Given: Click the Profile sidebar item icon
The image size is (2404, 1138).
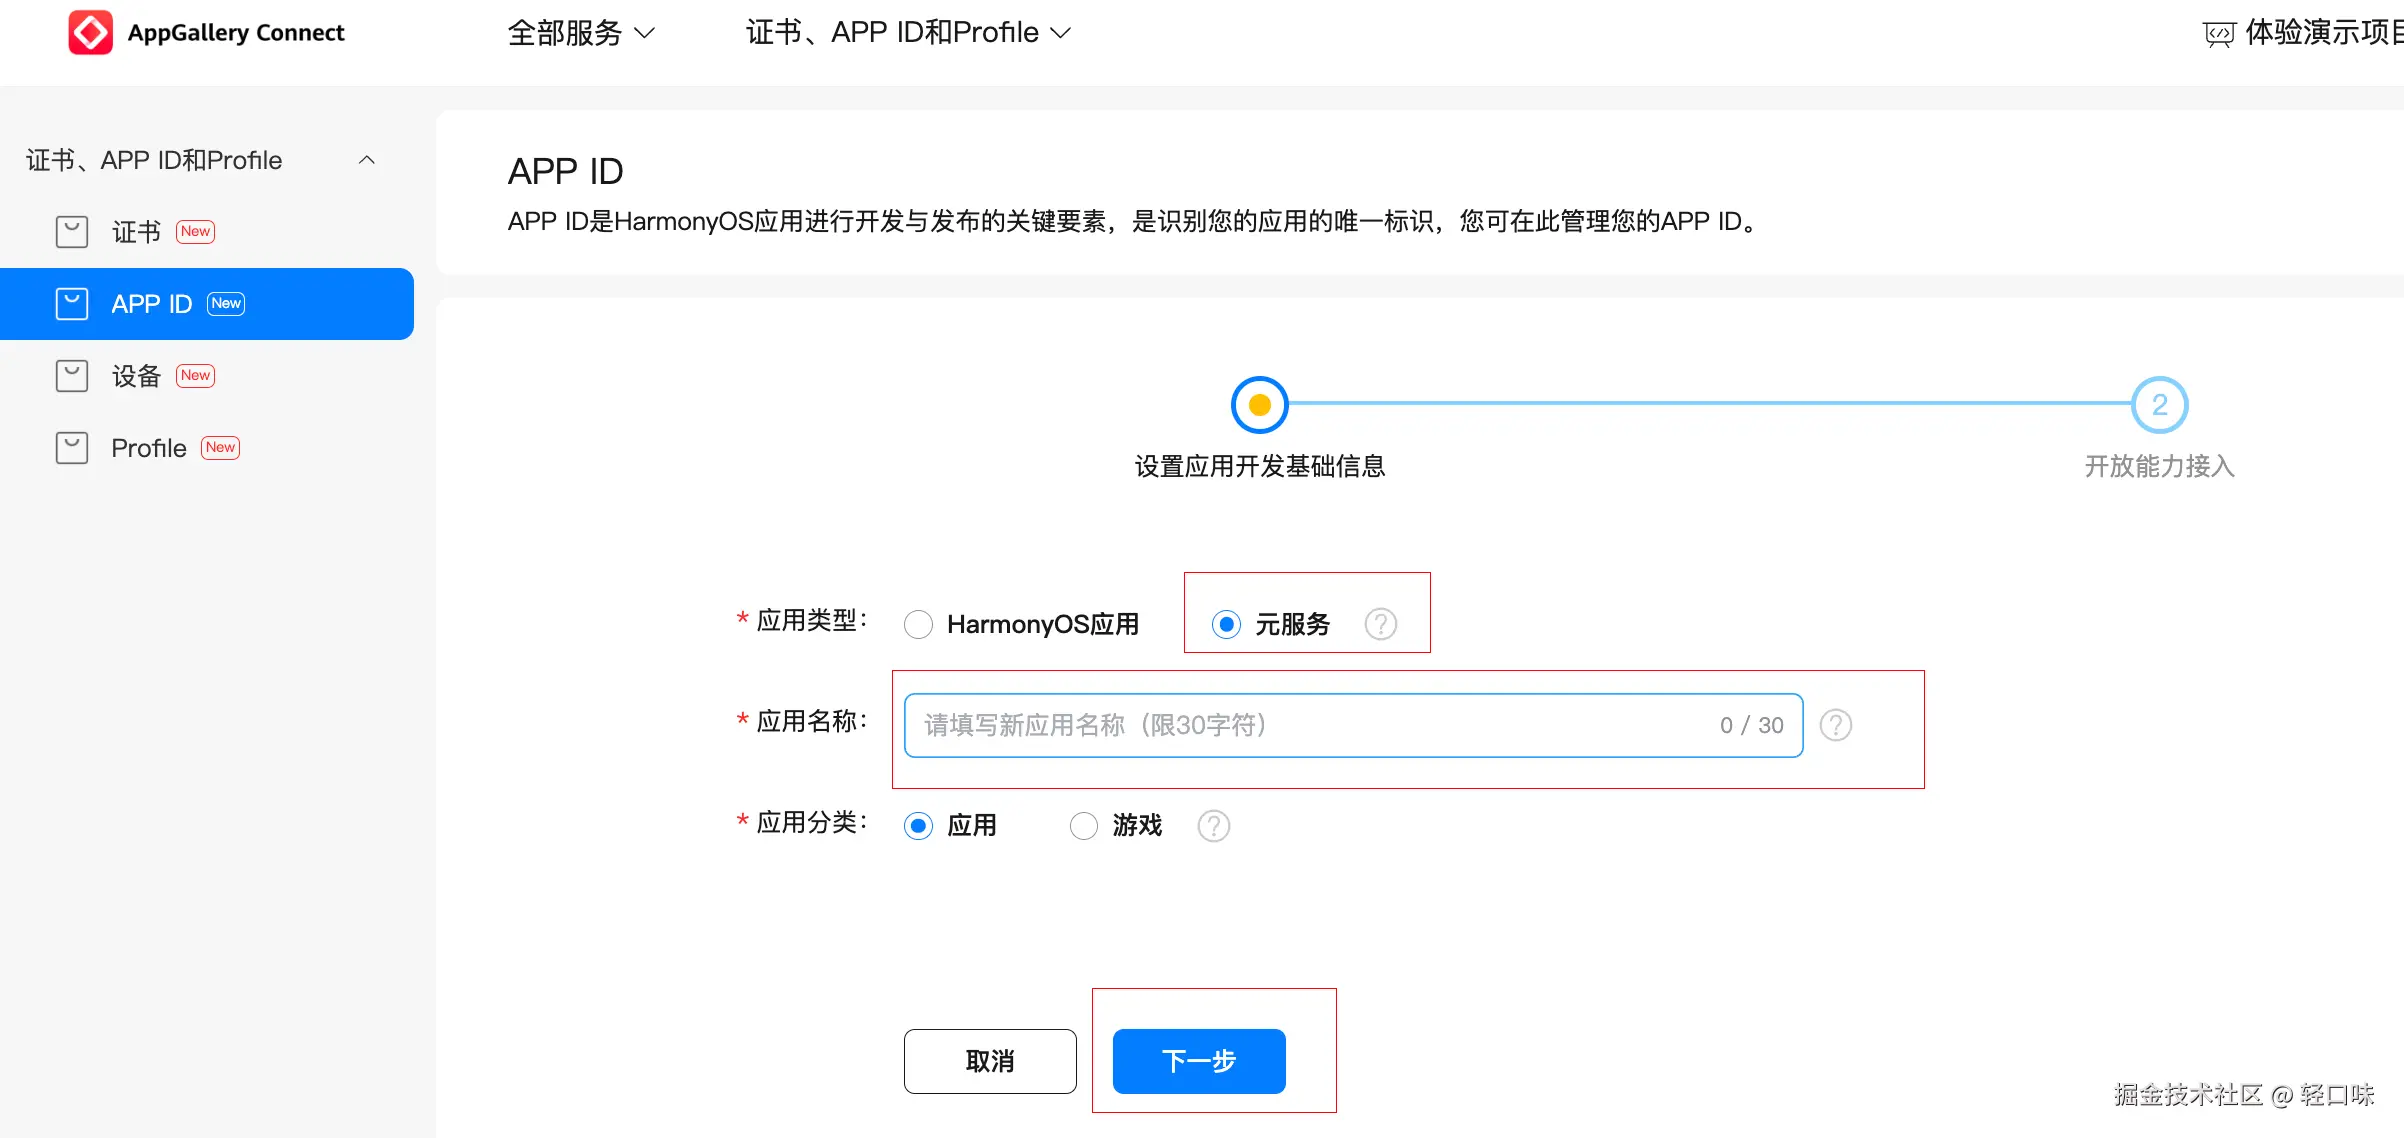Looking at the screenshot, I should (x=72, y=448).
